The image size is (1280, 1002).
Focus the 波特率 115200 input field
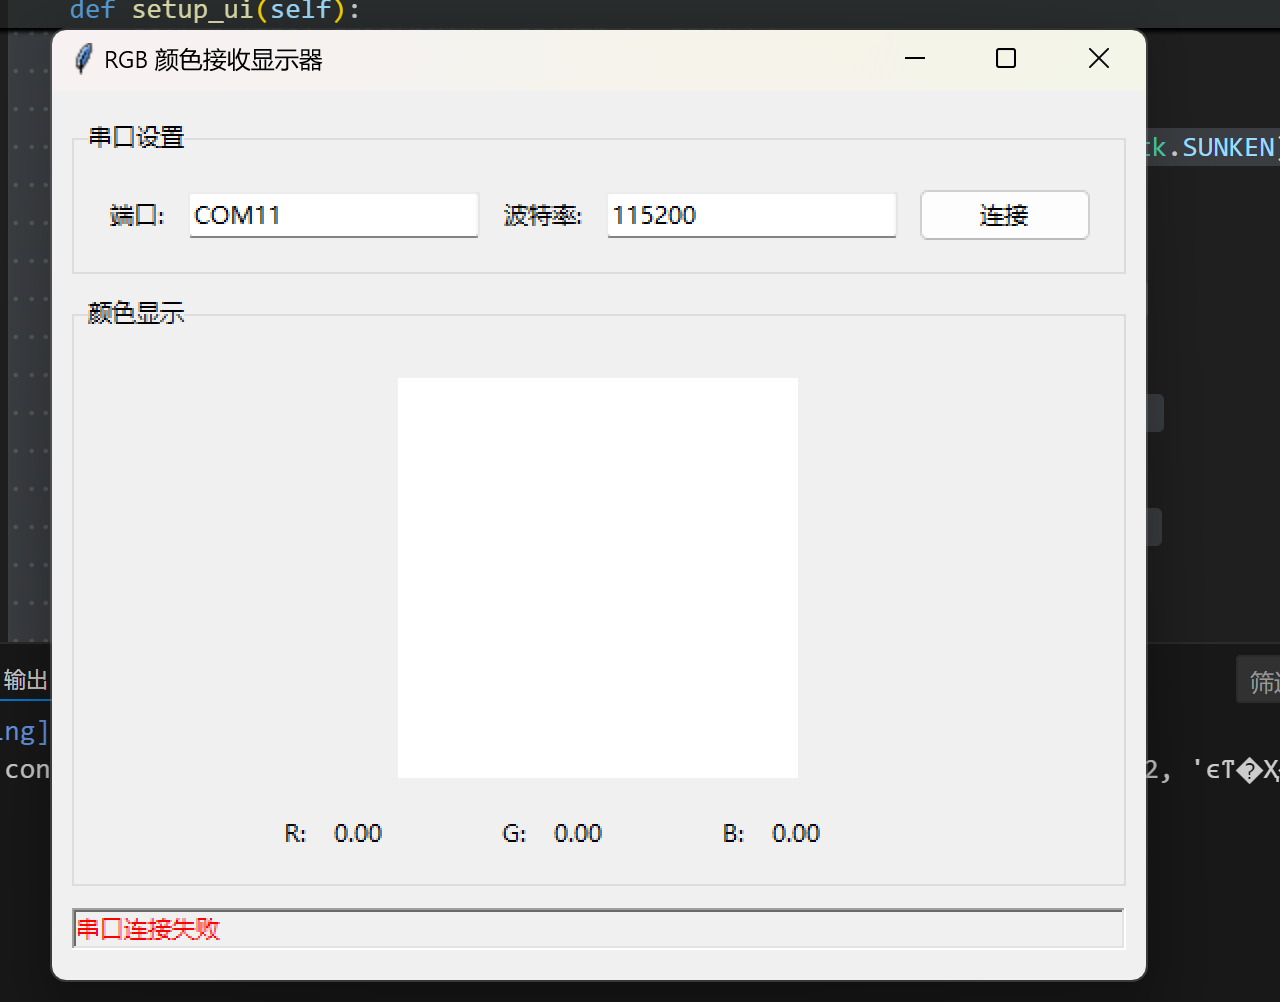[x=752, y=215]
